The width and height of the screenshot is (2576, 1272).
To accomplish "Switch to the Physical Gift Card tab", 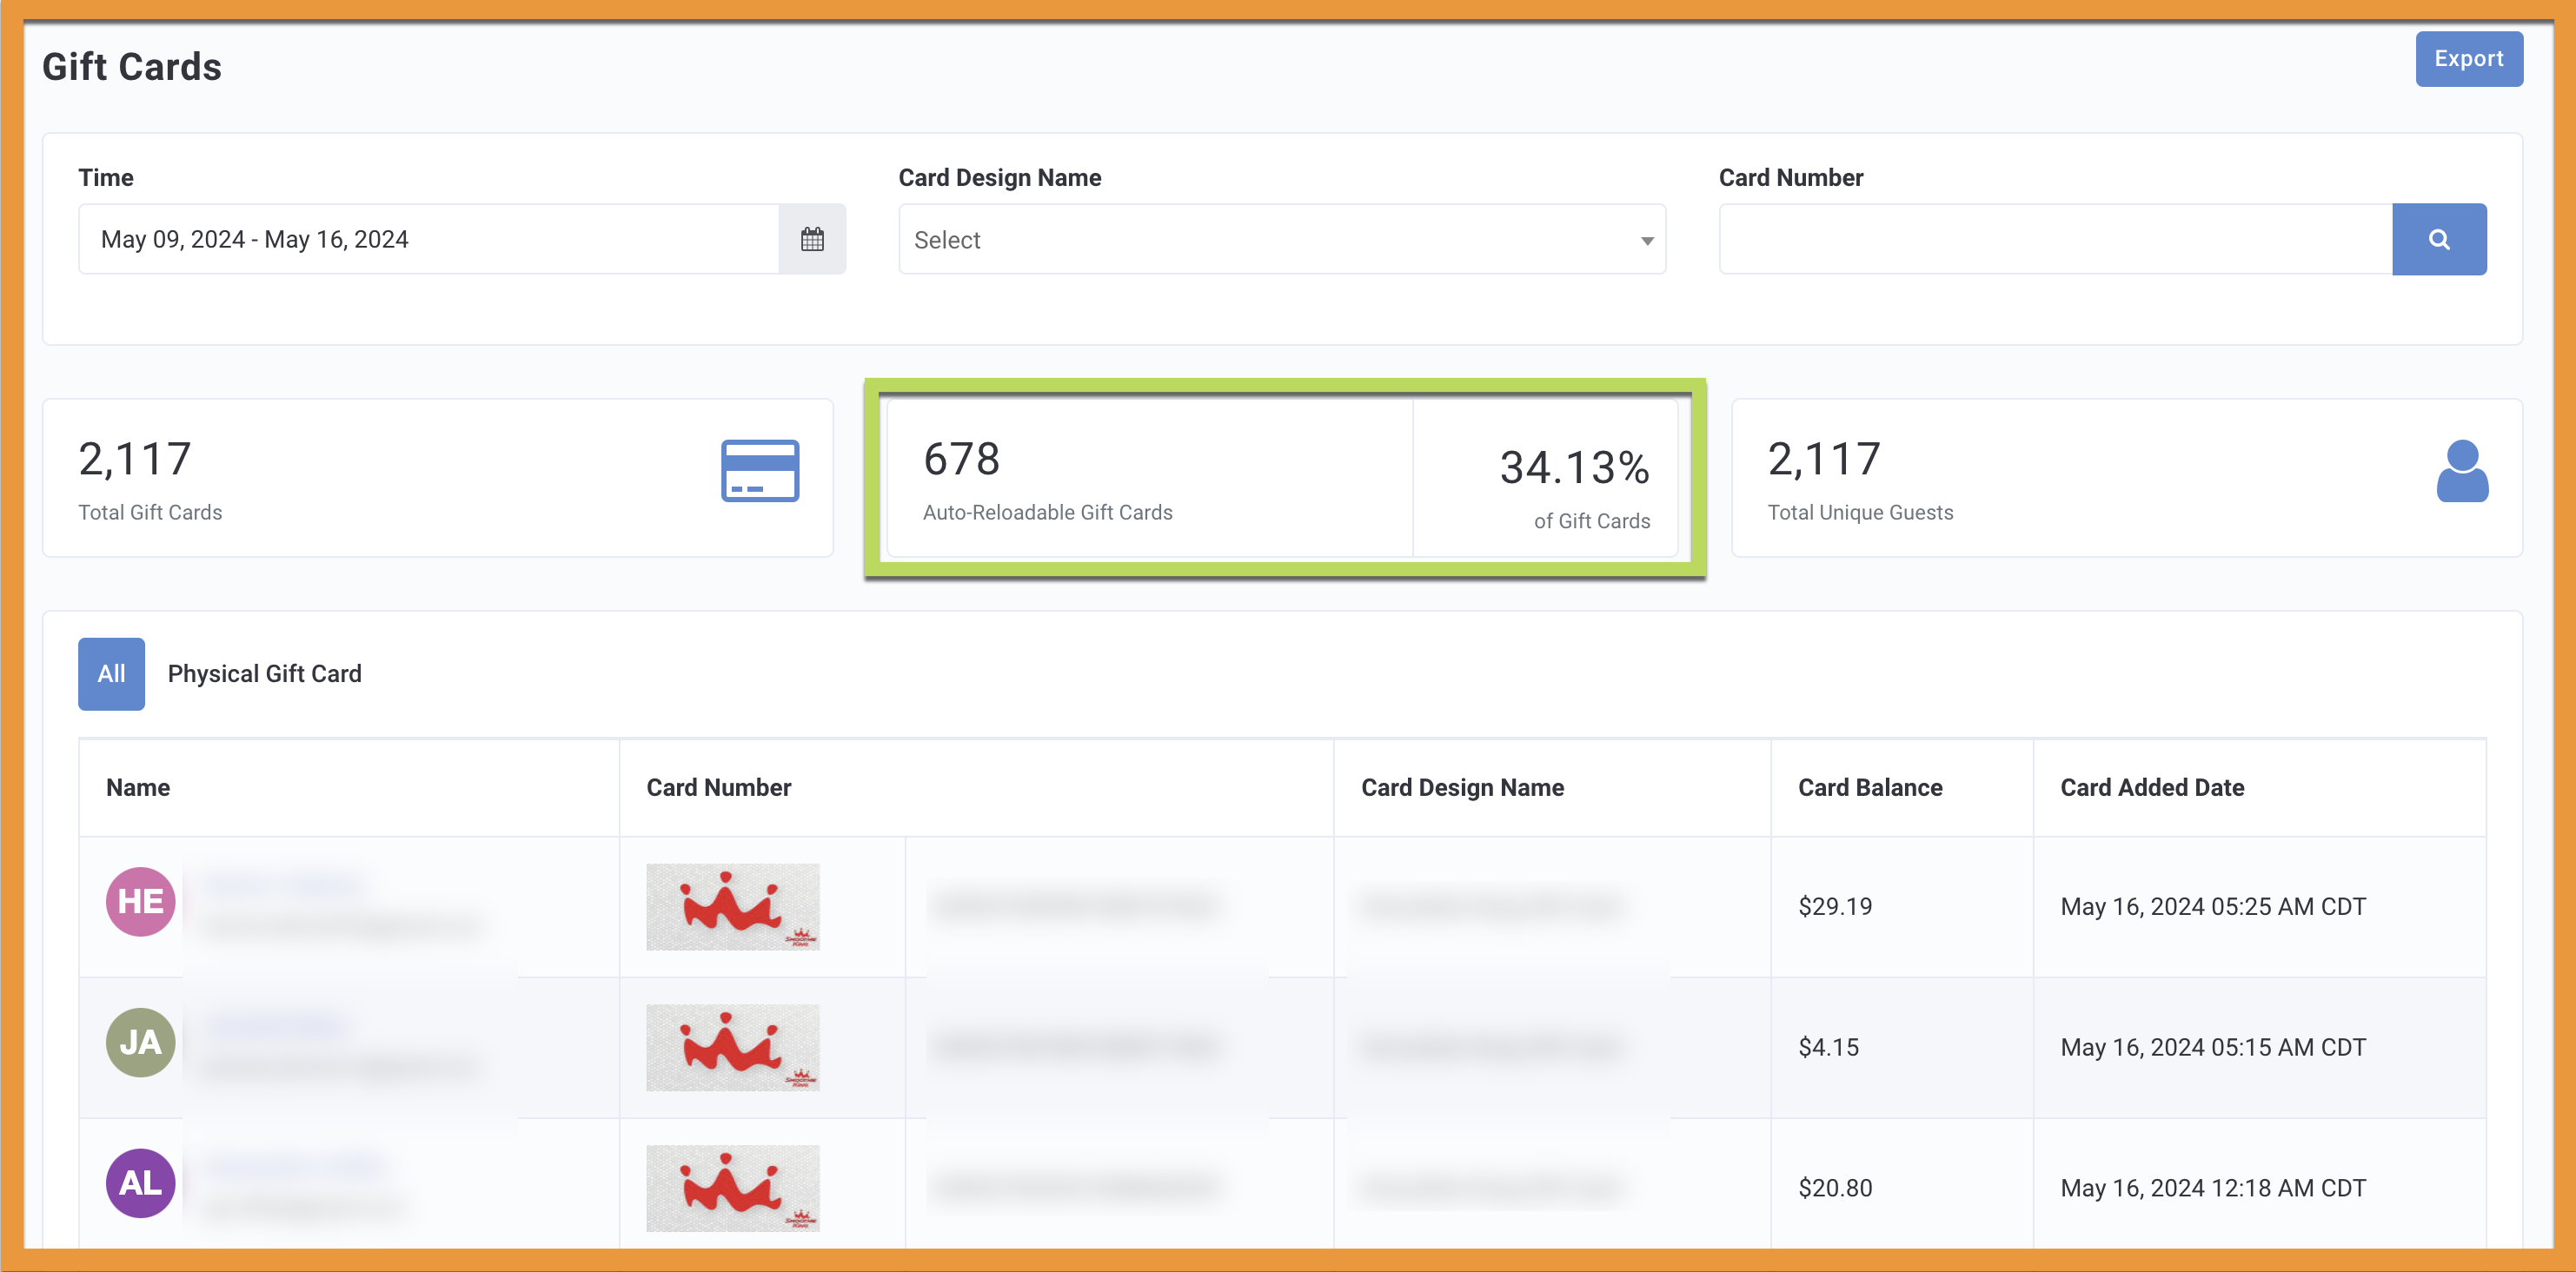I will pos(265,674).
